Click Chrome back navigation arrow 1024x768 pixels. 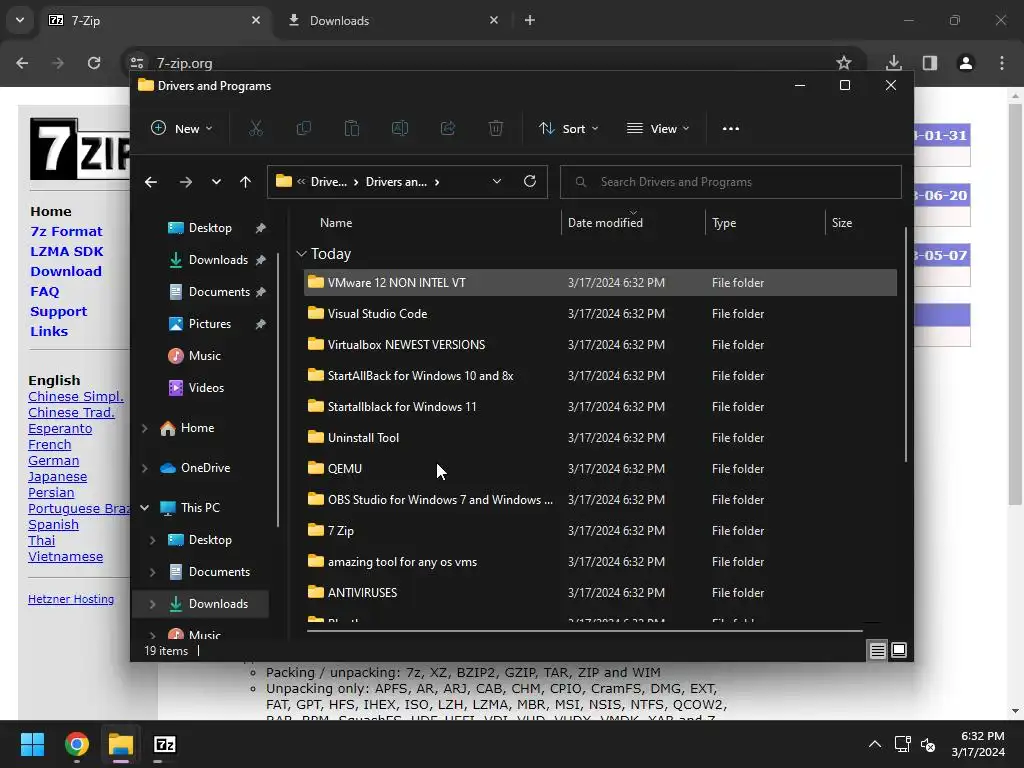(x=22, y=63)
